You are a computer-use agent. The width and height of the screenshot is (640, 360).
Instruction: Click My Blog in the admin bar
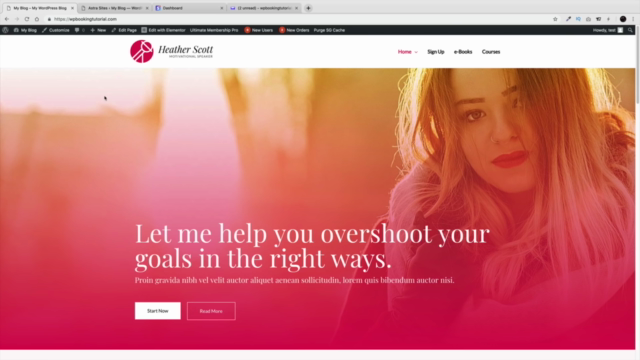(x=25, y=30)
